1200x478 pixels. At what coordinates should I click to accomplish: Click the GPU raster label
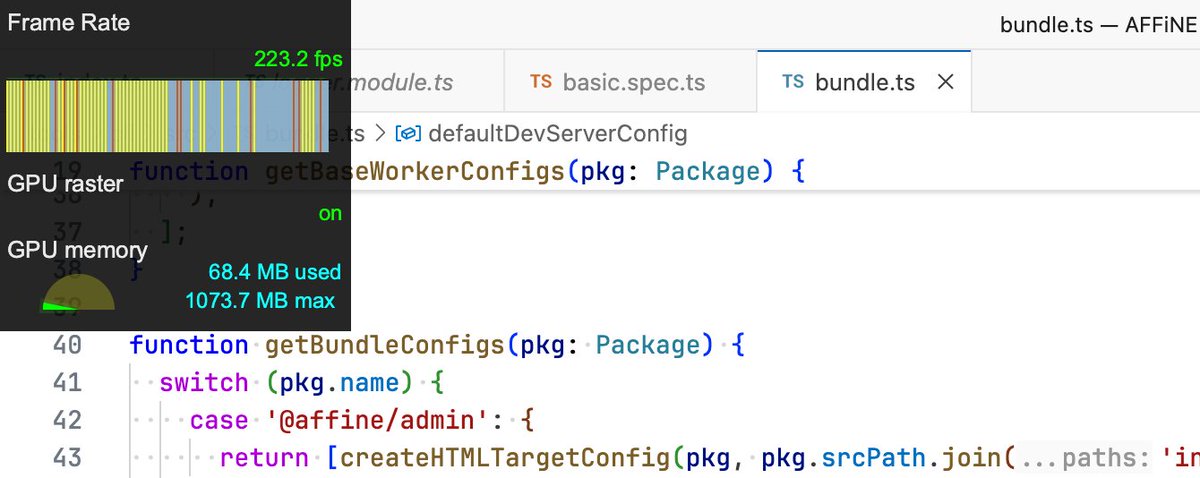(x=66, y=184)
